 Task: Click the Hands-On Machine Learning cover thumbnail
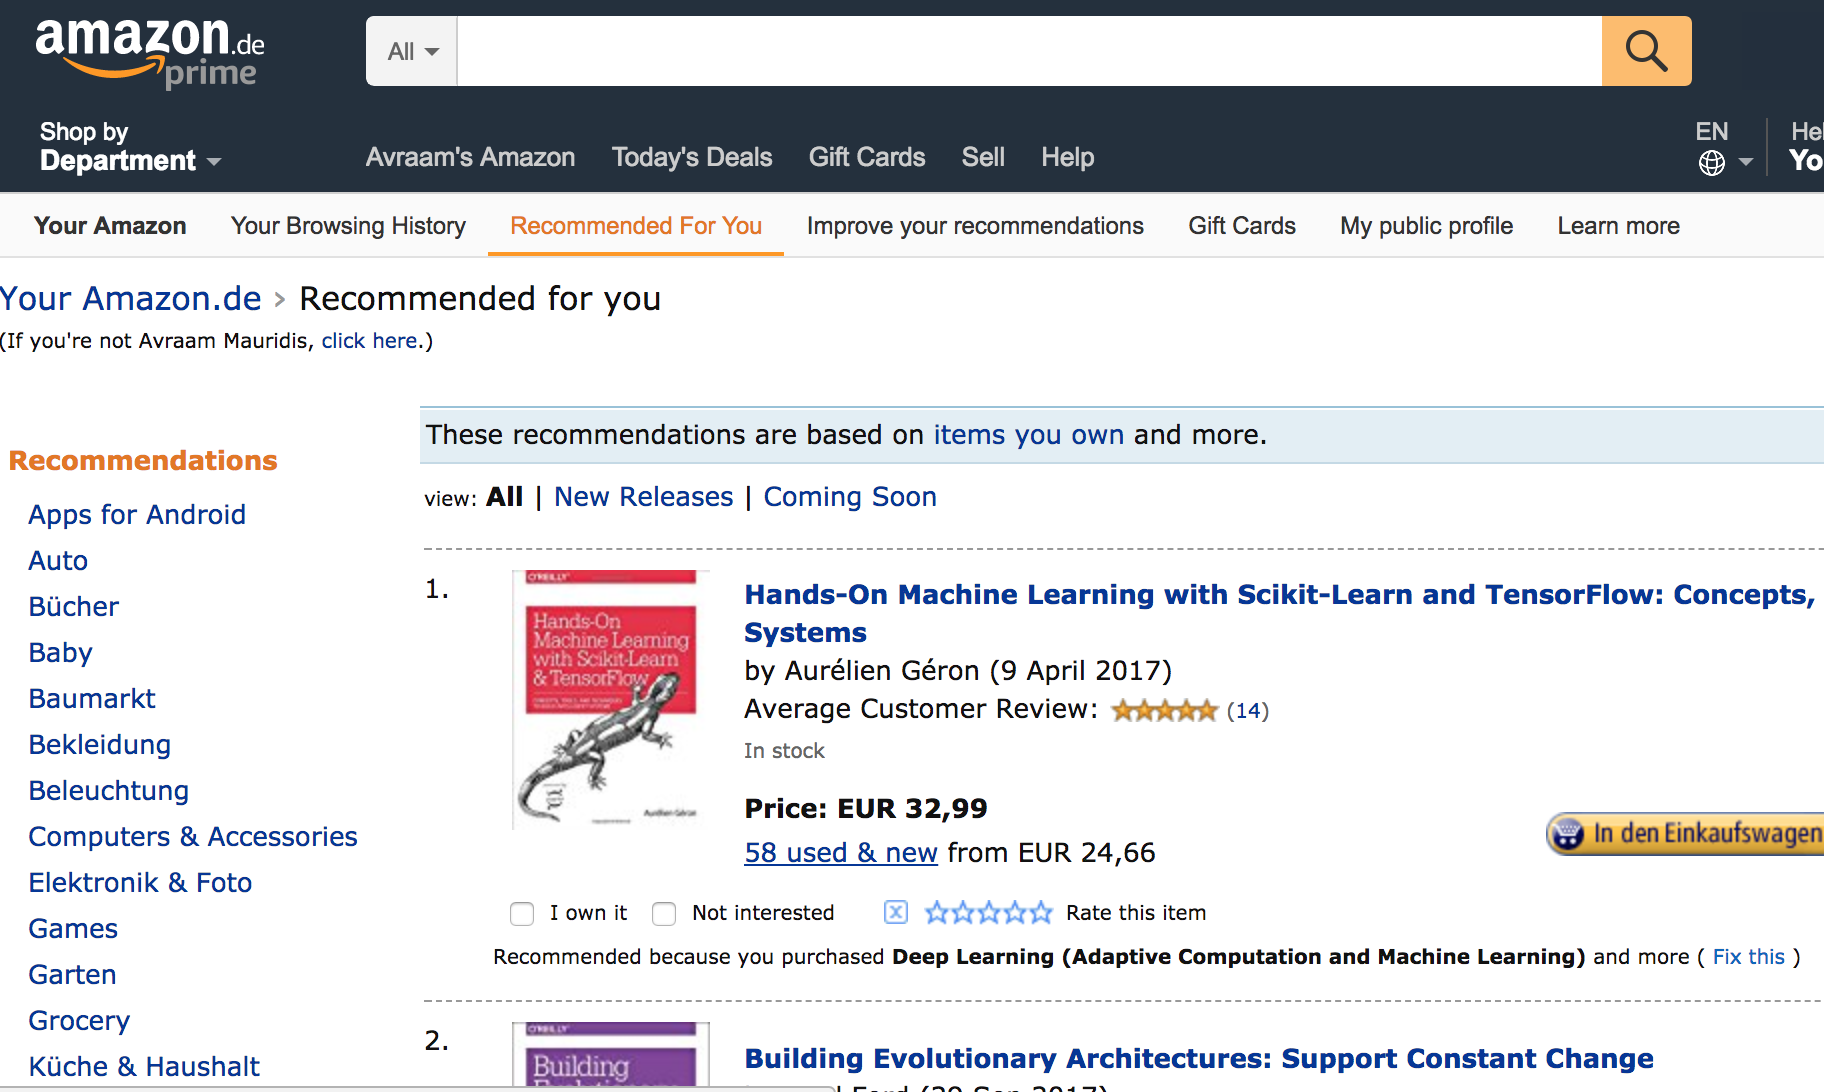[x=610, y=699]
